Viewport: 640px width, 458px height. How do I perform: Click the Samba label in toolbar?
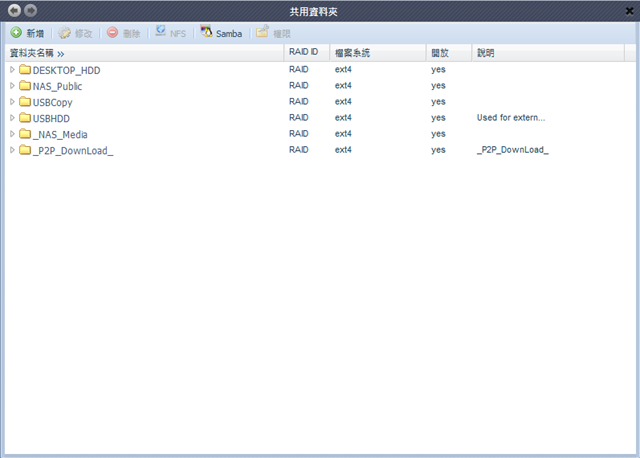(229, 33)
